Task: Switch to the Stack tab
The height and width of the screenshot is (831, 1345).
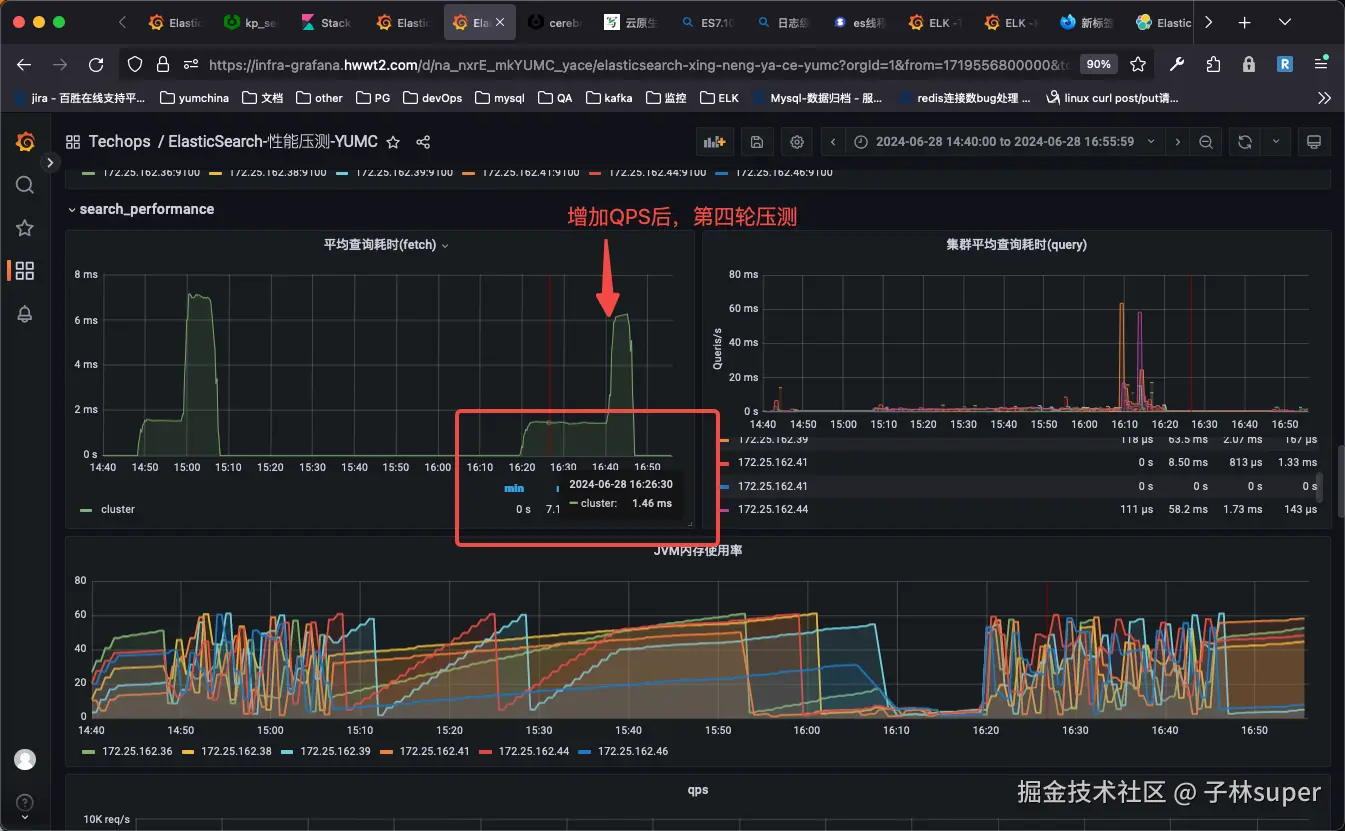Action: pos(326,22)
